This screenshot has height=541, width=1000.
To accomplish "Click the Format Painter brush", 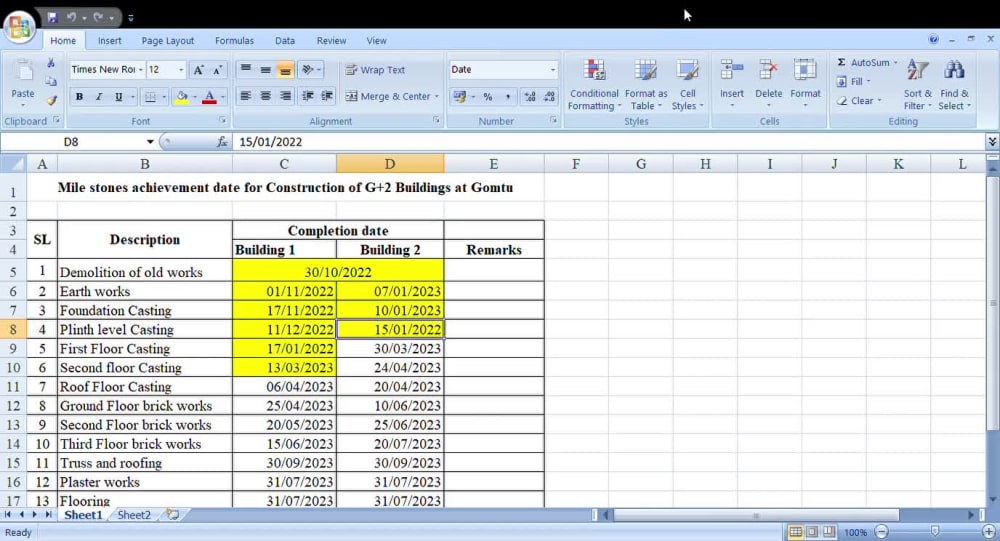I will (51, 100).
